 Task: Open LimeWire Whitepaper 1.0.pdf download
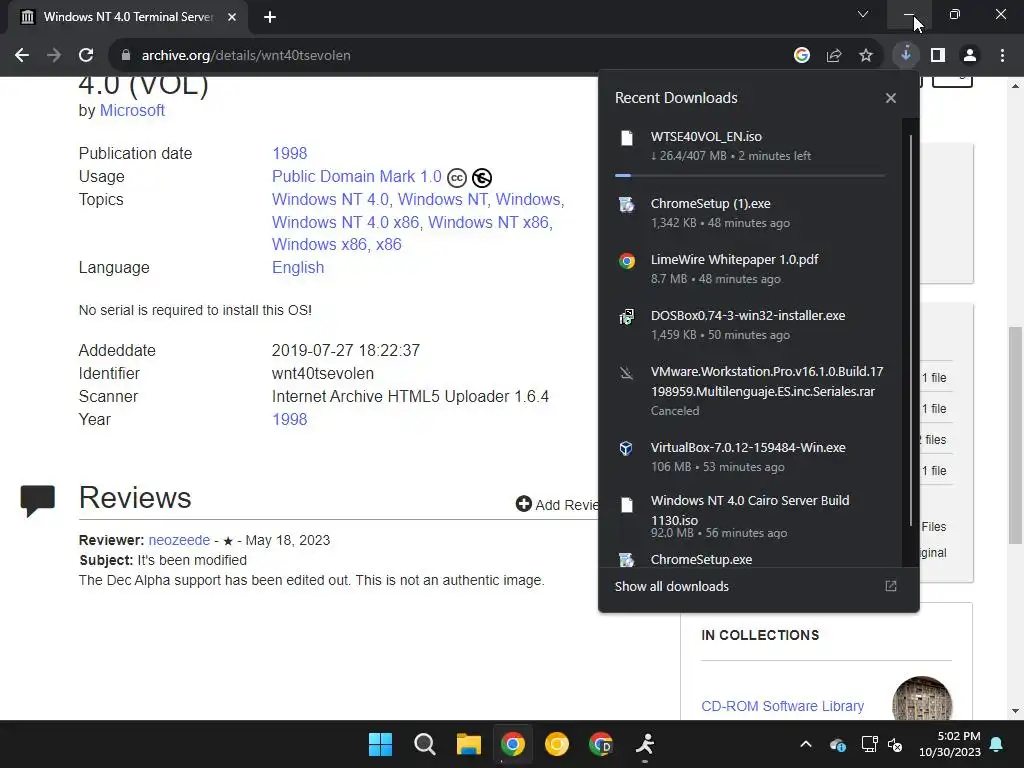point(750,268)
